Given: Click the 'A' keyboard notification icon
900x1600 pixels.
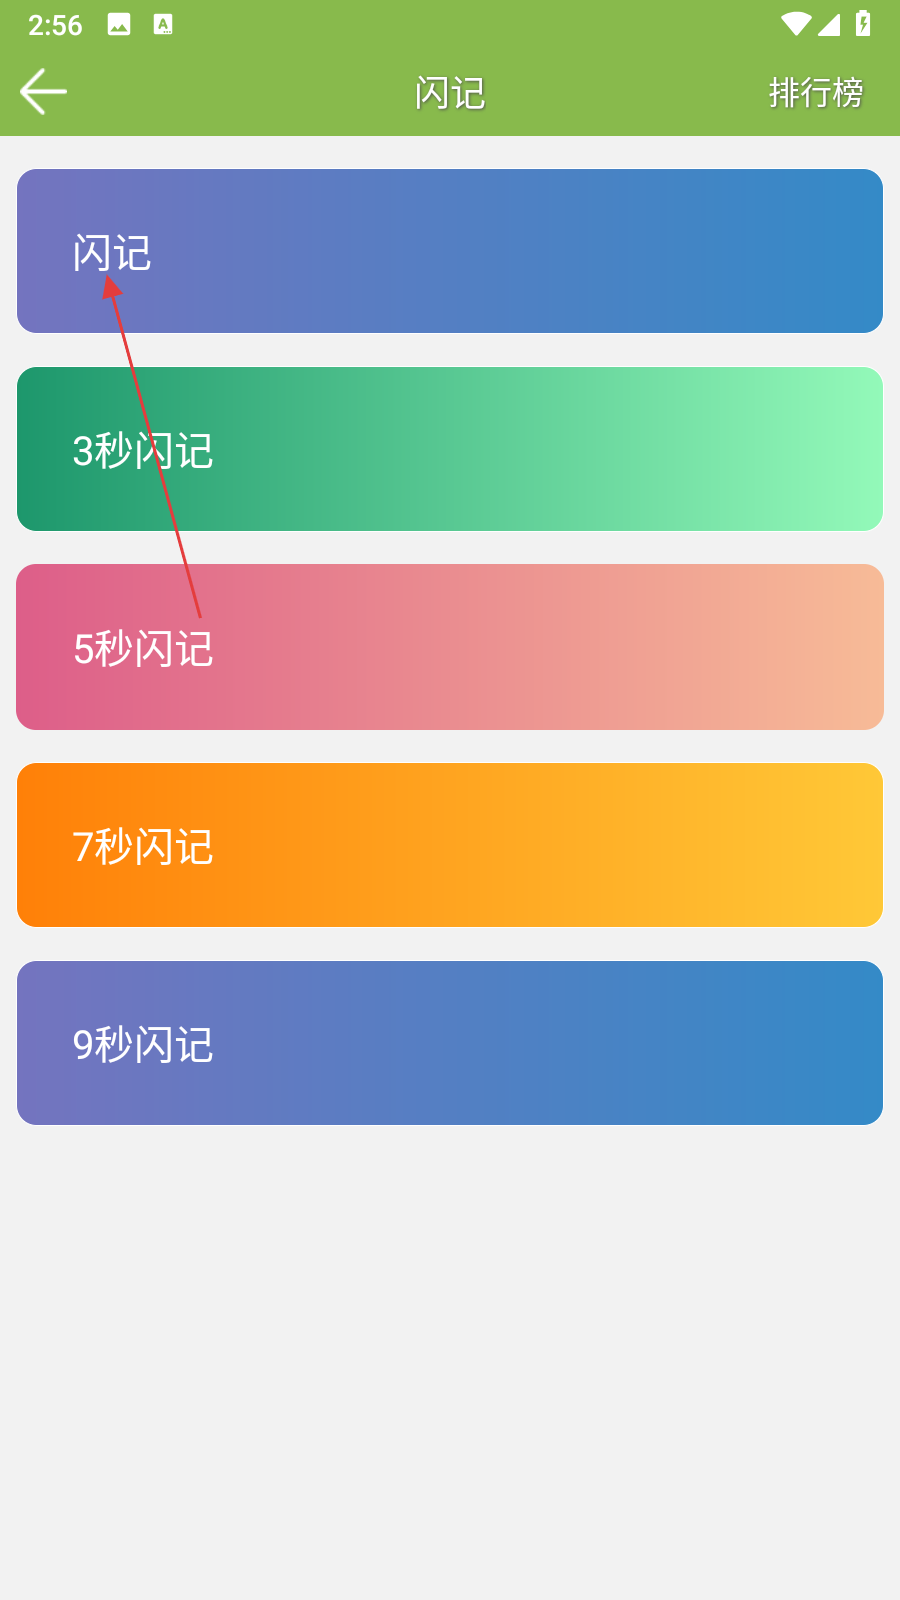Looking at the screenshot, I should pos(163,25).
